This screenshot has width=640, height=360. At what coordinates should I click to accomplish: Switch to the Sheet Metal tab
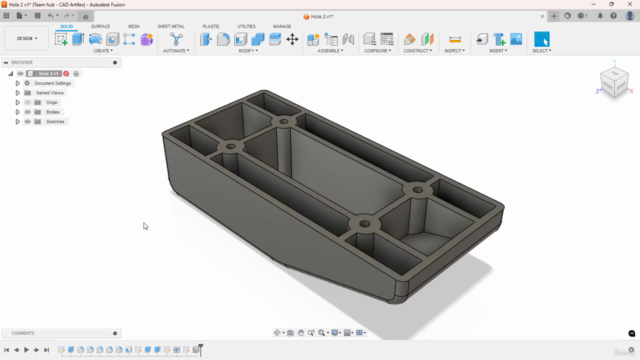(171, 26)
